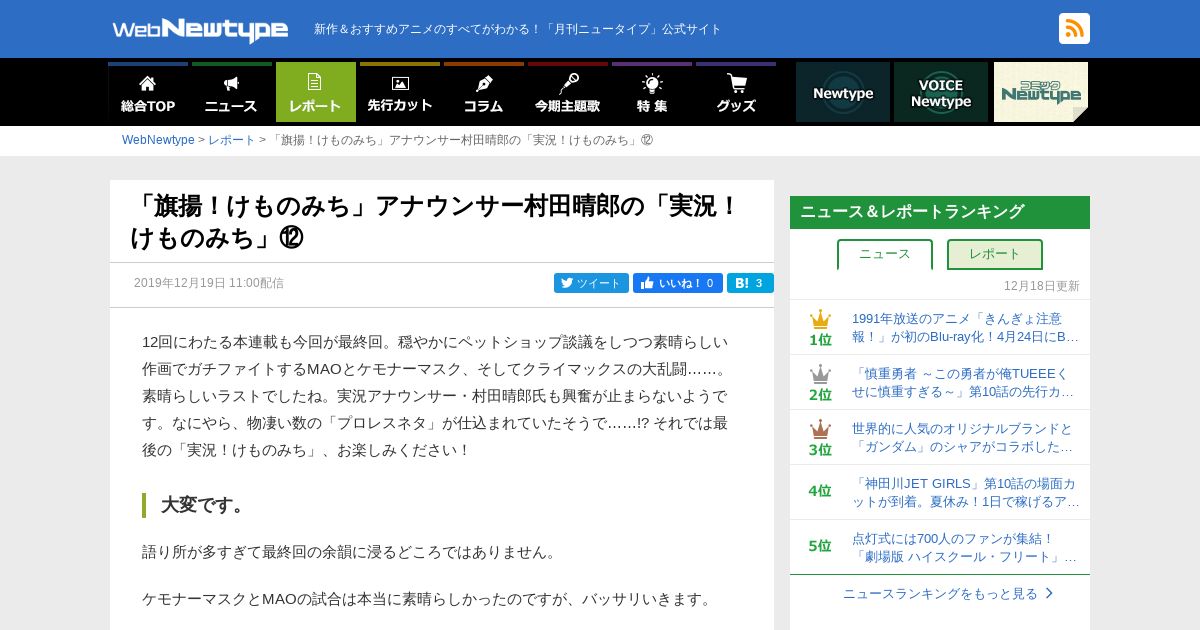The height and width of the screenshot is (630, 1200).
Task: Follow the WebNewtype breadcrumb link
Action: [158, 140]
